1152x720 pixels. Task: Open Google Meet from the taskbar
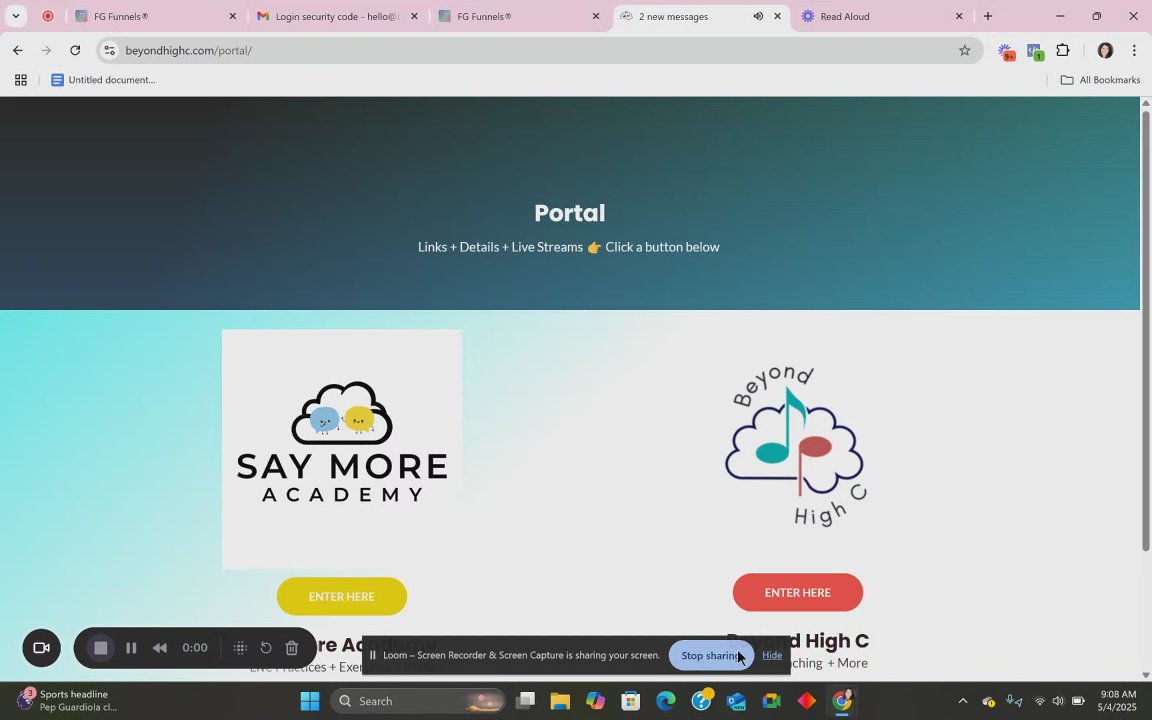click(771, 701)
